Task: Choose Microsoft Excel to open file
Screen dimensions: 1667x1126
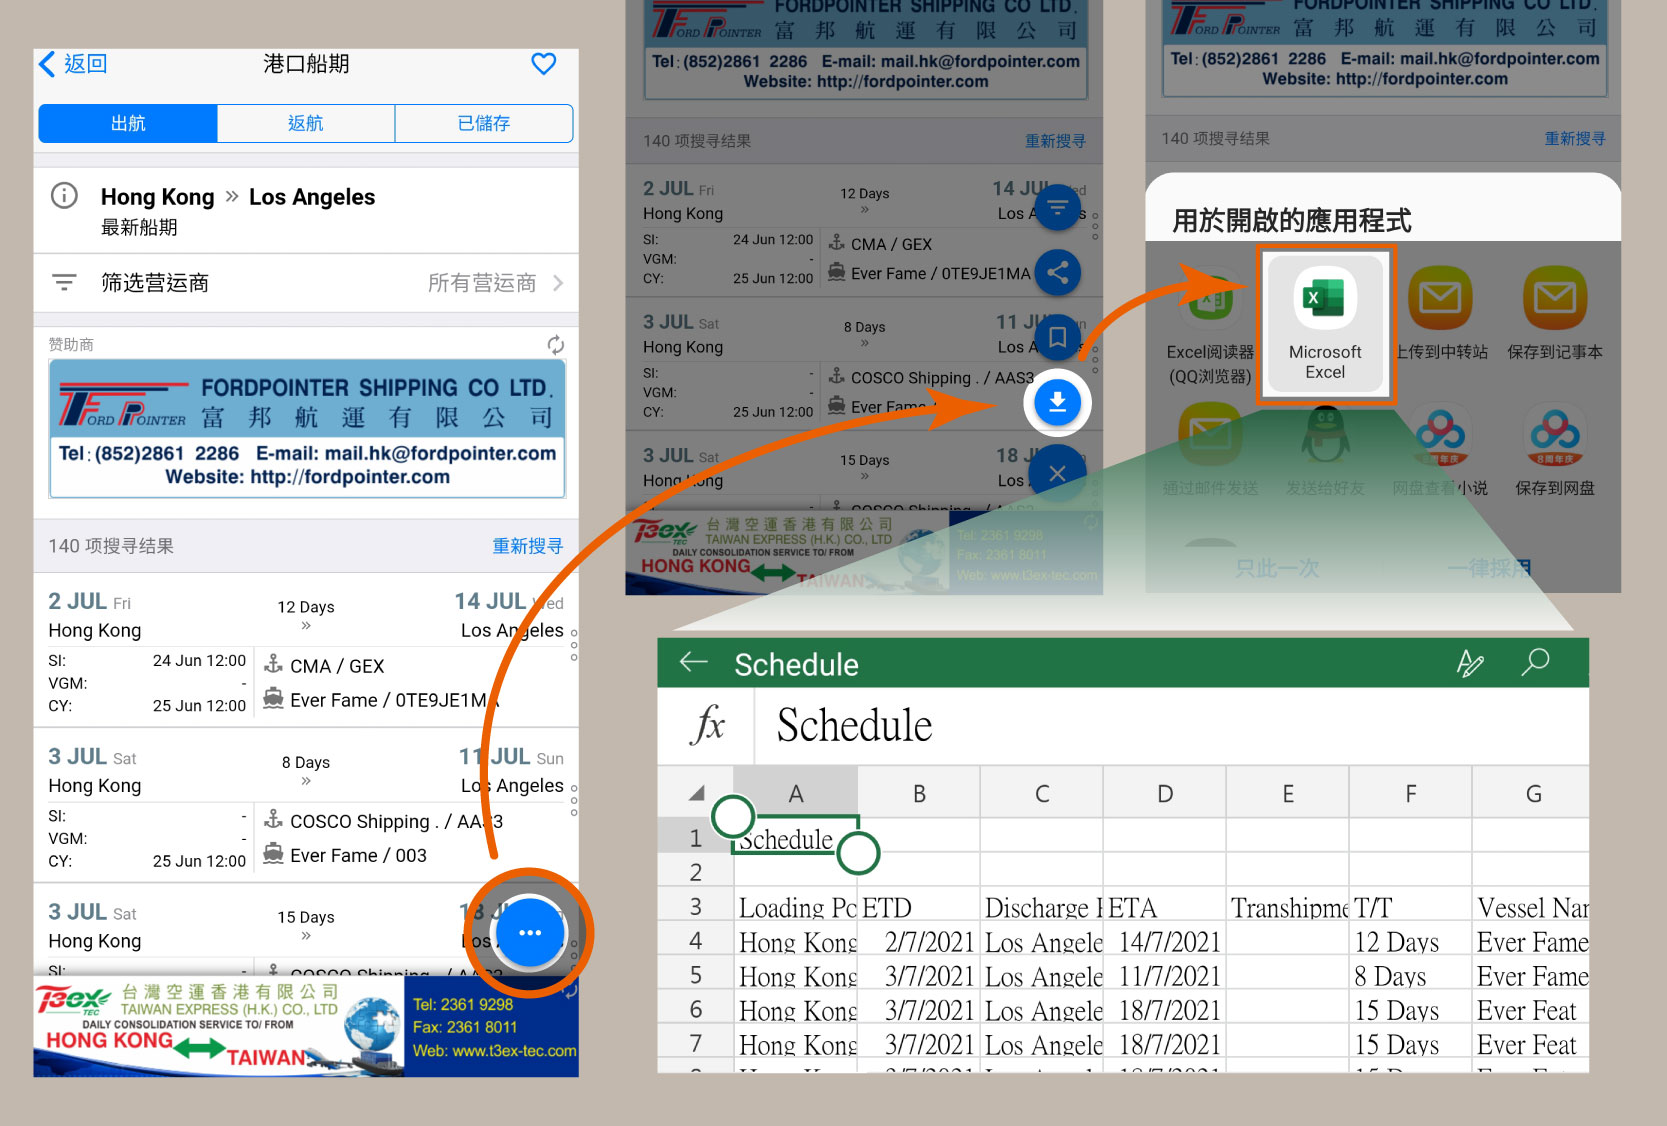Action: tap(1325, 325)
